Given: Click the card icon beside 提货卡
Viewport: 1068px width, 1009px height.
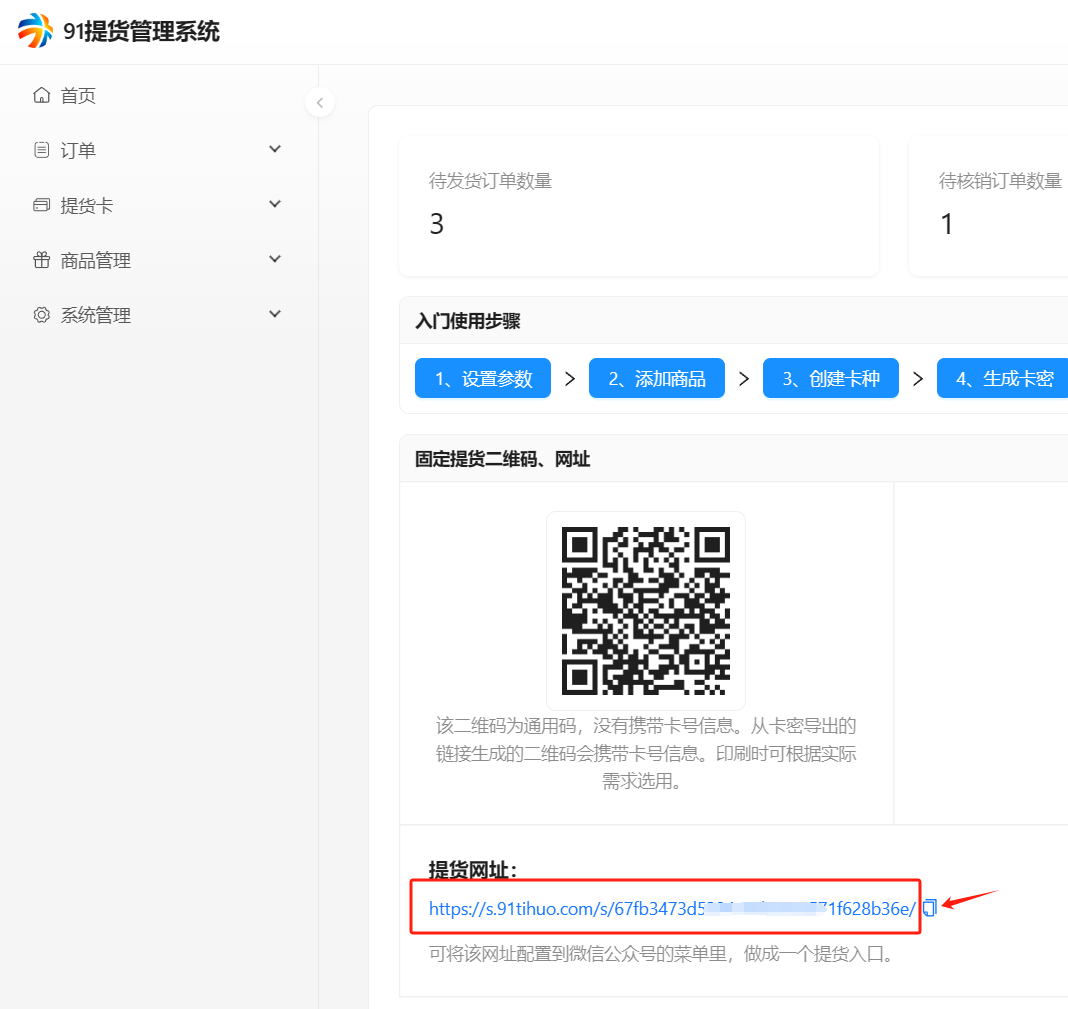Looking at the screenshot, I should 42,204.
